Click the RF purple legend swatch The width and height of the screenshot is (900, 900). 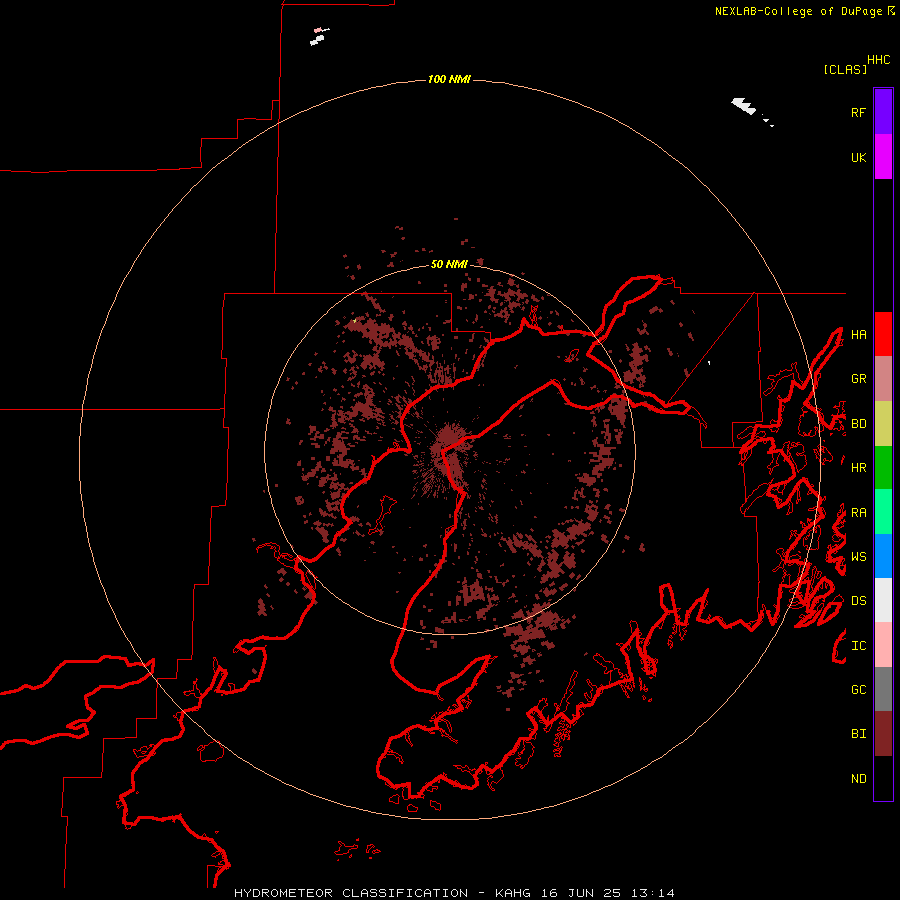click(883, 112)
